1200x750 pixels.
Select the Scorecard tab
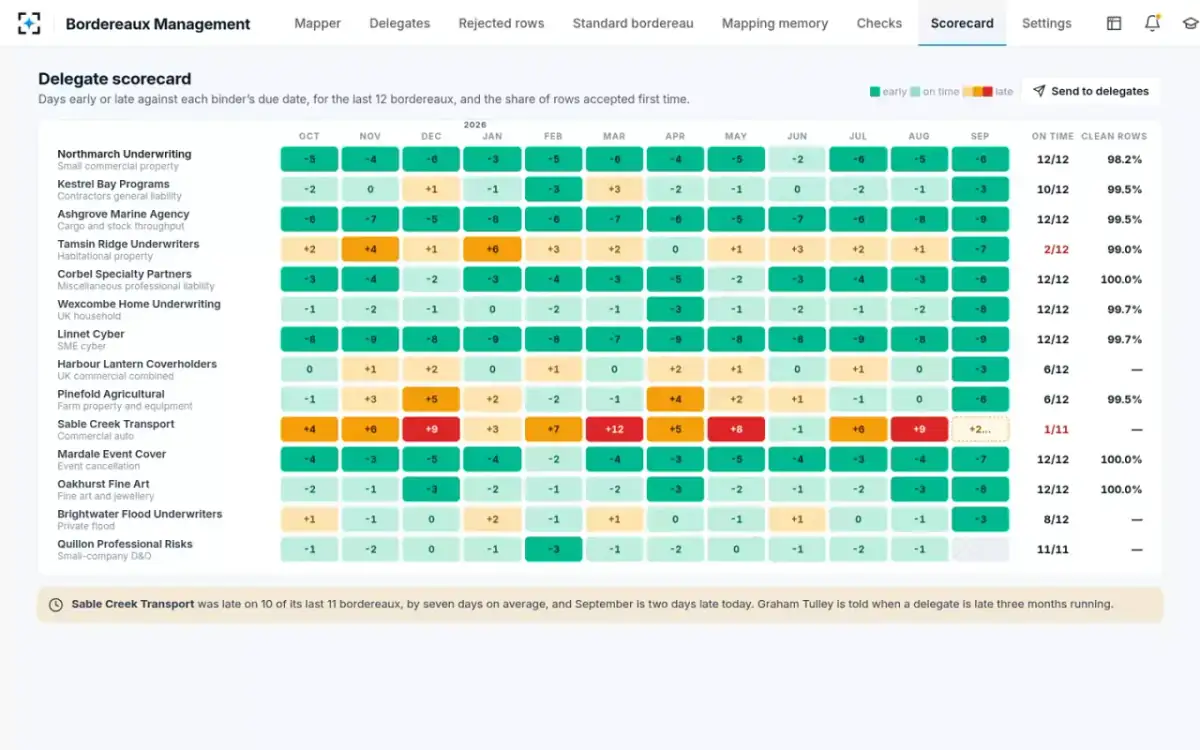[x=962, y=23]
